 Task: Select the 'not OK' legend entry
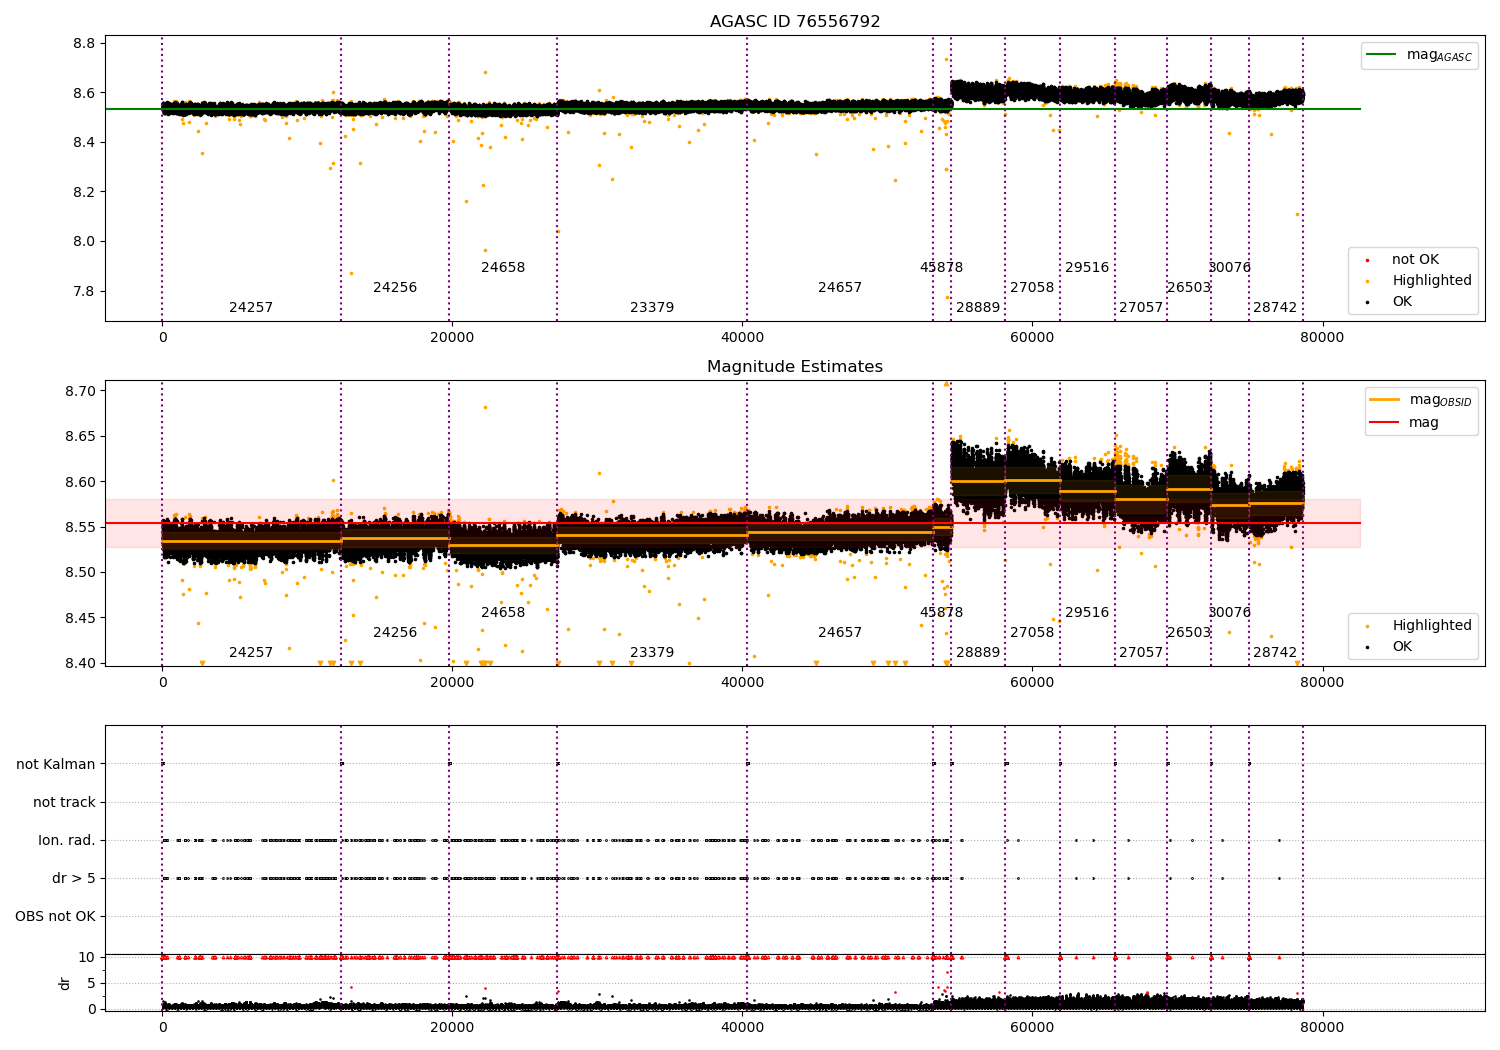coord(1415,260)
